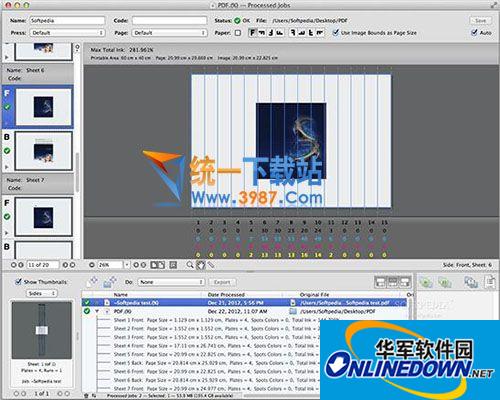
Task: Click the first F page orientation icon
Action: [252, 33]
